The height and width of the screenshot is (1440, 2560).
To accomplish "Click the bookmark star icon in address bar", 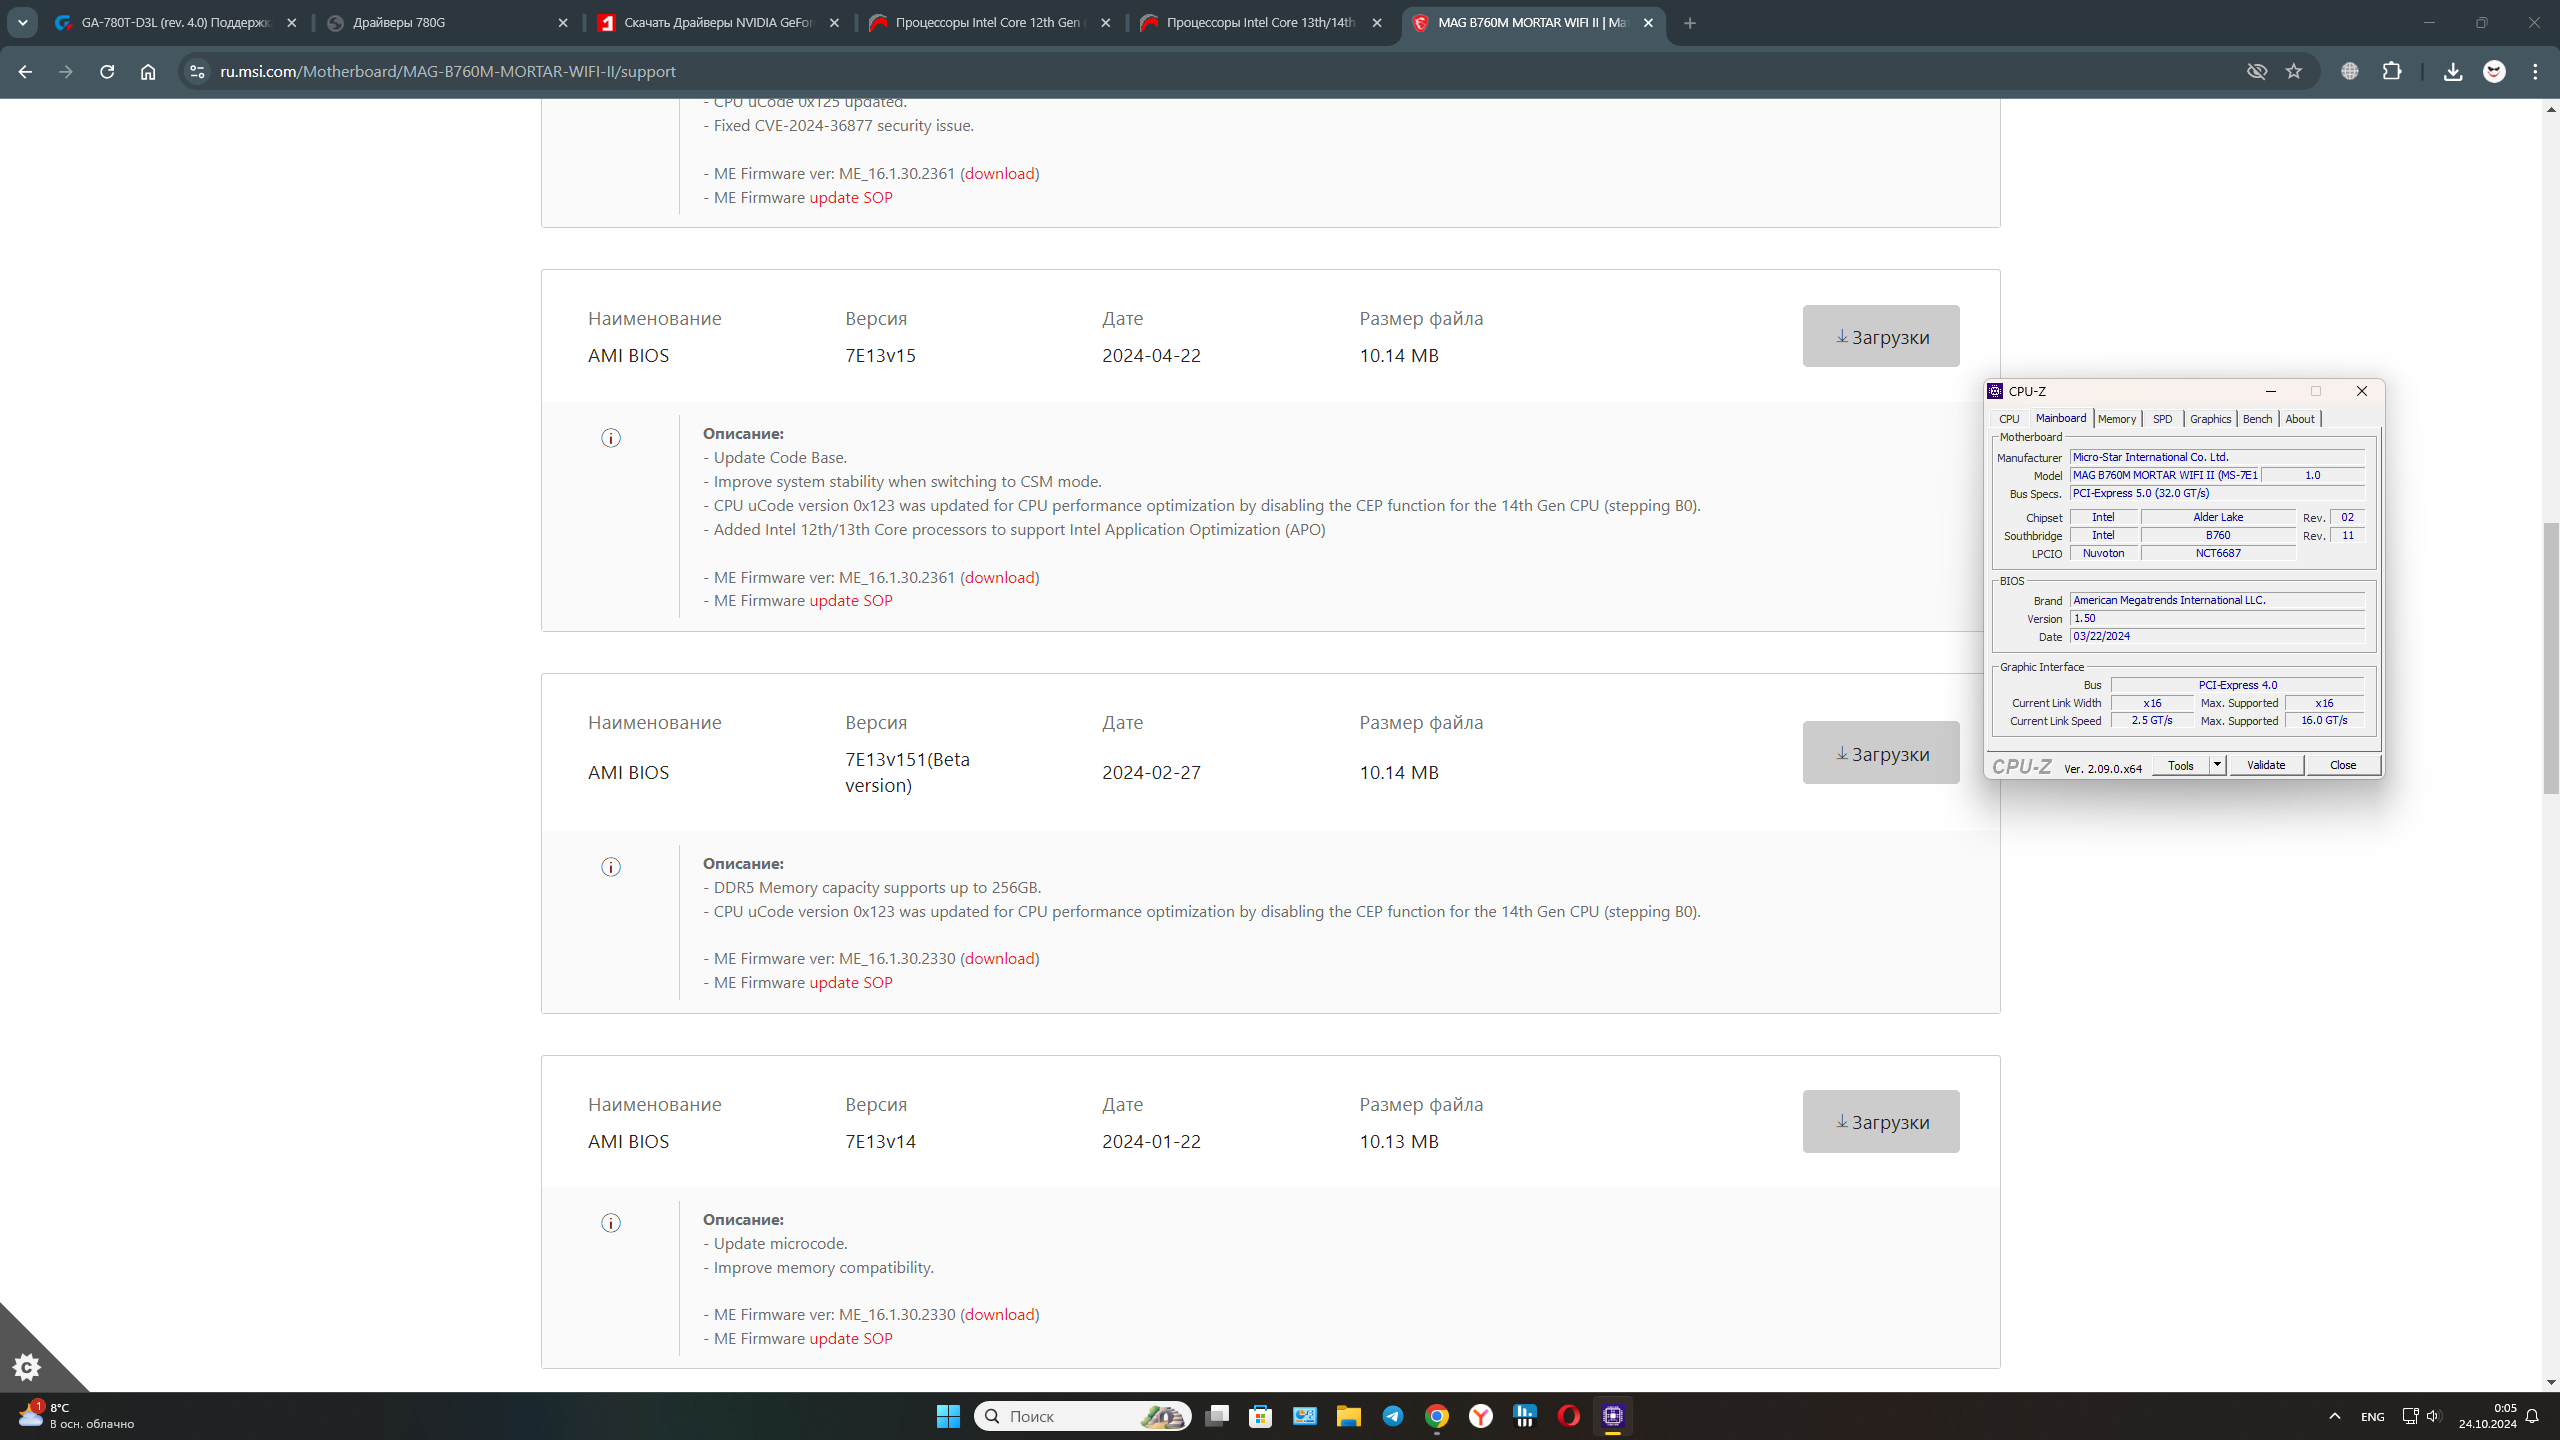I will (2294, 71).
